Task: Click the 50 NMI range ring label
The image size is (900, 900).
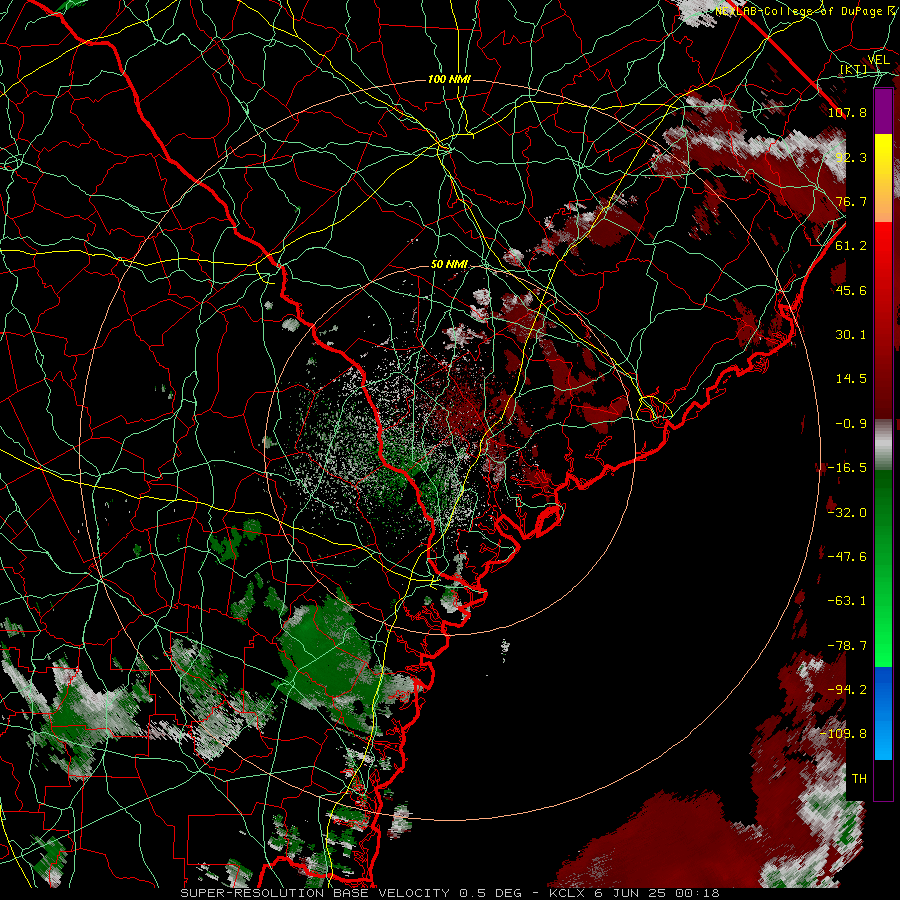Action: 449,265
